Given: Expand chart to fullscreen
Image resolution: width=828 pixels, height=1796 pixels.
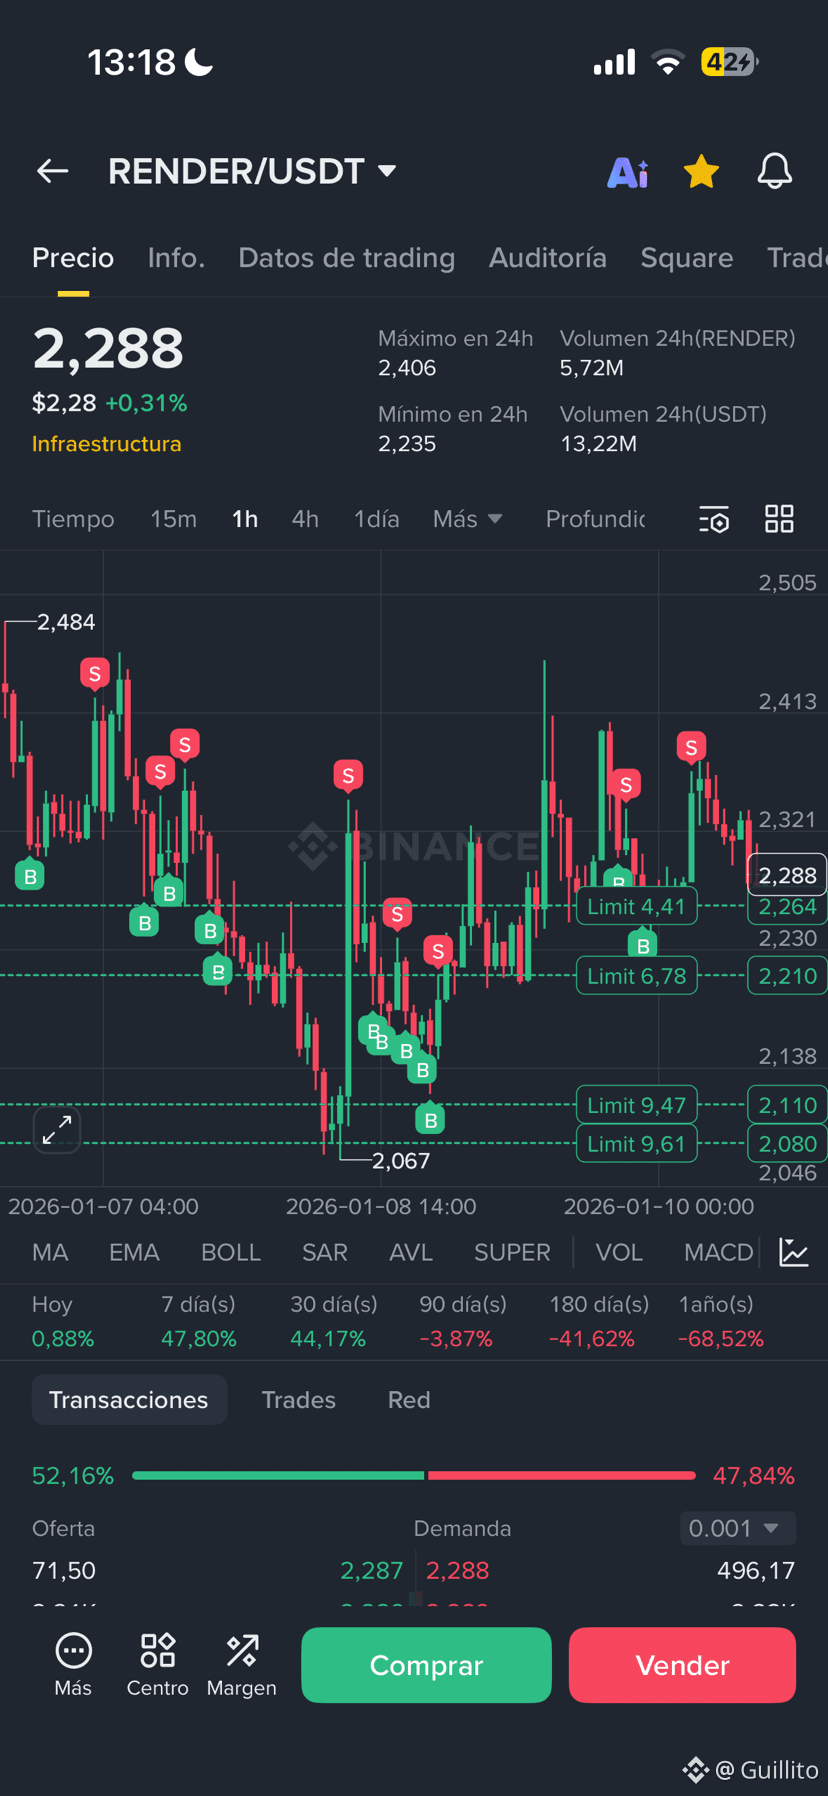Looking at the screenshot, I should (x=57, y=1129).
